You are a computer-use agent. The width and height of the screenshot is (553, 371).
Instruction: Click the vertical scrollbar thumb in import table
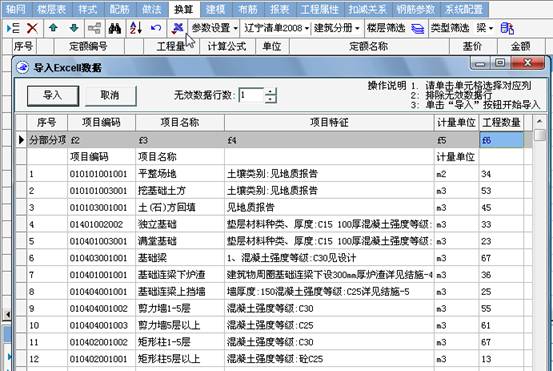coord(539,135)
